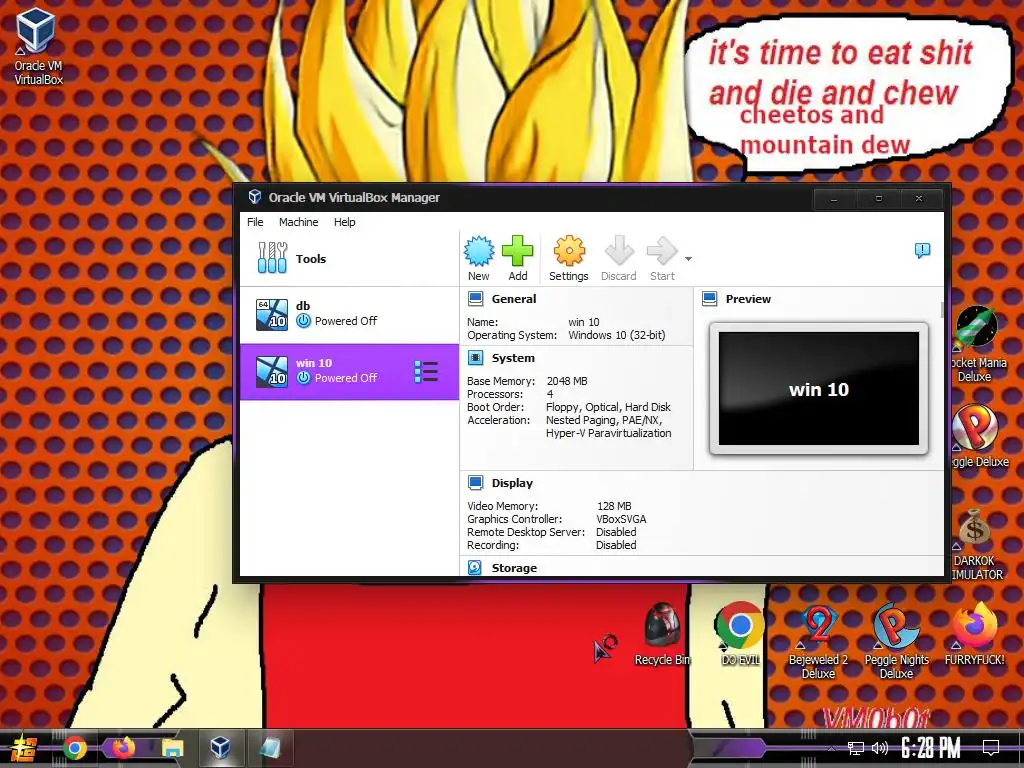Click the Base Memory value 2048 MB
The height and width of the screenshot is (768, 1024).
[567, 381]
